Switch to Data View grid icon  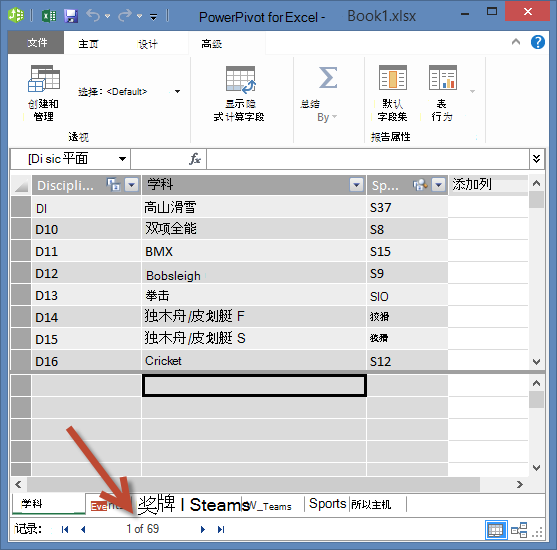pyautogui.click(x=496, y=530)
